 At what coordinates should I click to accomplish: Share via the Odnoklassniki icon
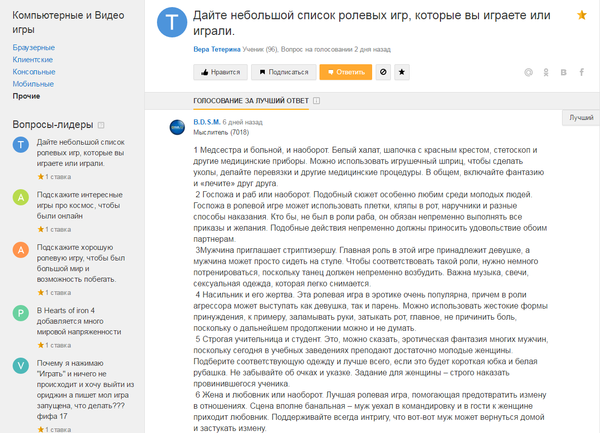coord(546,72)
